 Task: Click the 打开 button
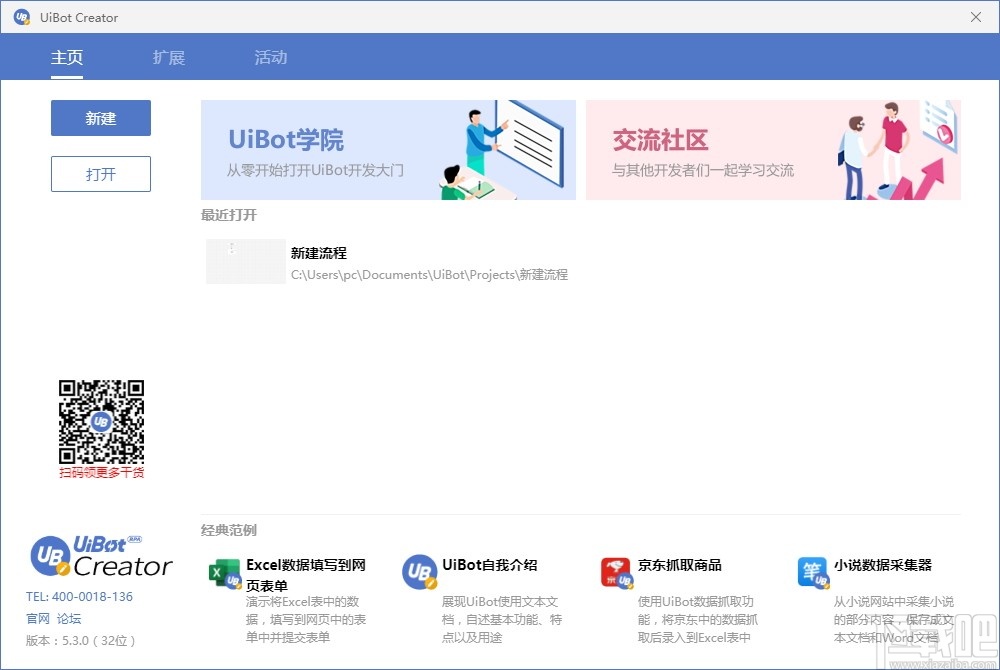tap(101, 174)
